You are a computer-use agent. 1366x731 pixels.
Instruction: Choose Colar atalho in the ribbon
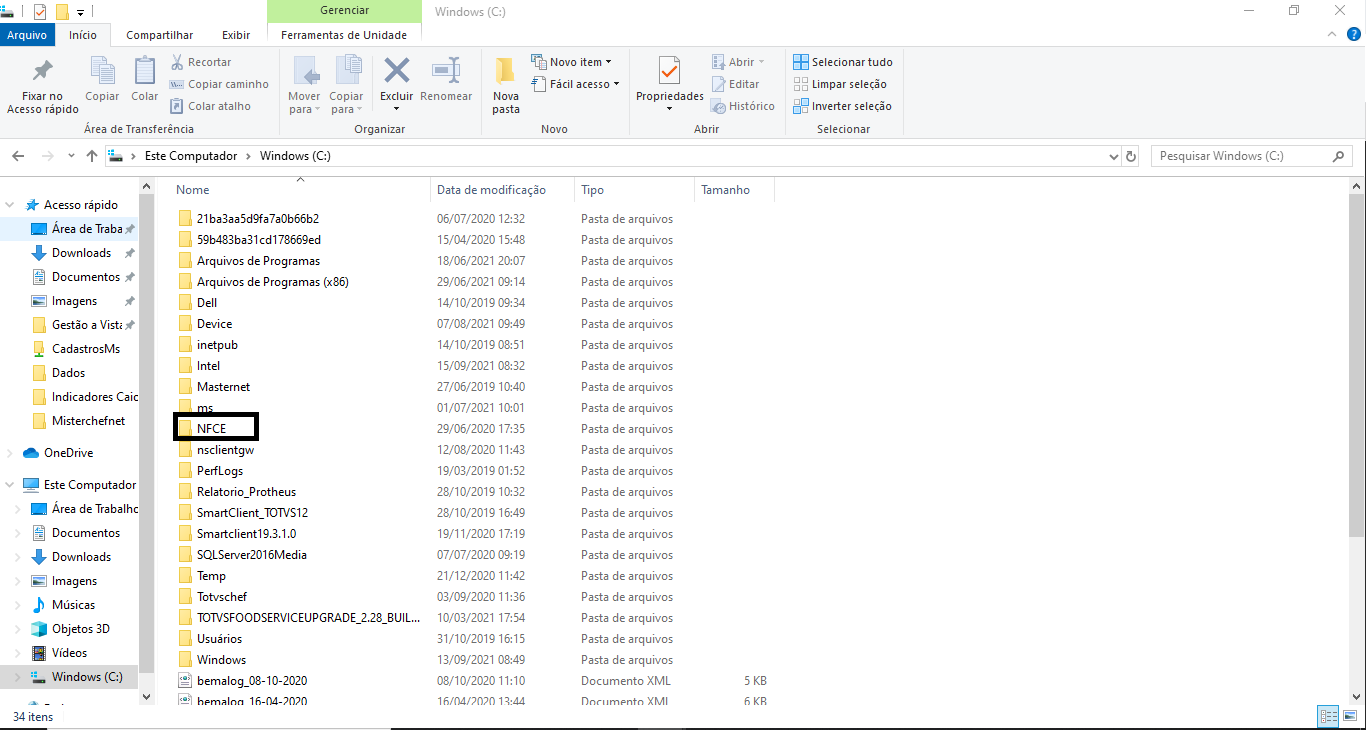tap(210, 106)
